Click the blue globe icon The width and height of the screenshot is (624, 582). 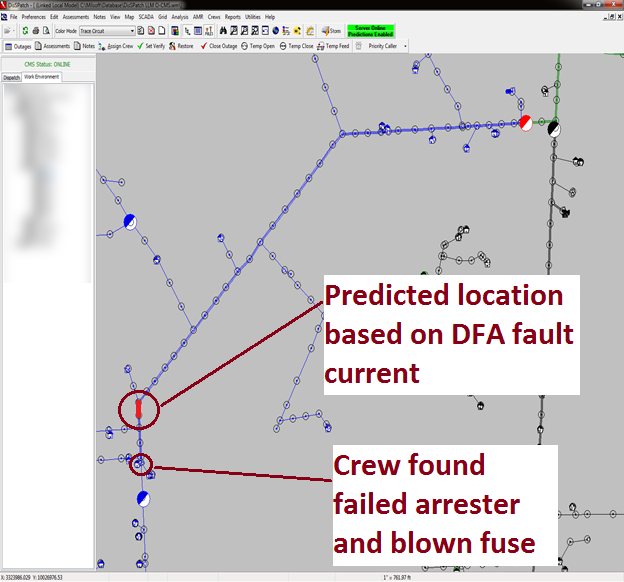(x=276, y=31)
